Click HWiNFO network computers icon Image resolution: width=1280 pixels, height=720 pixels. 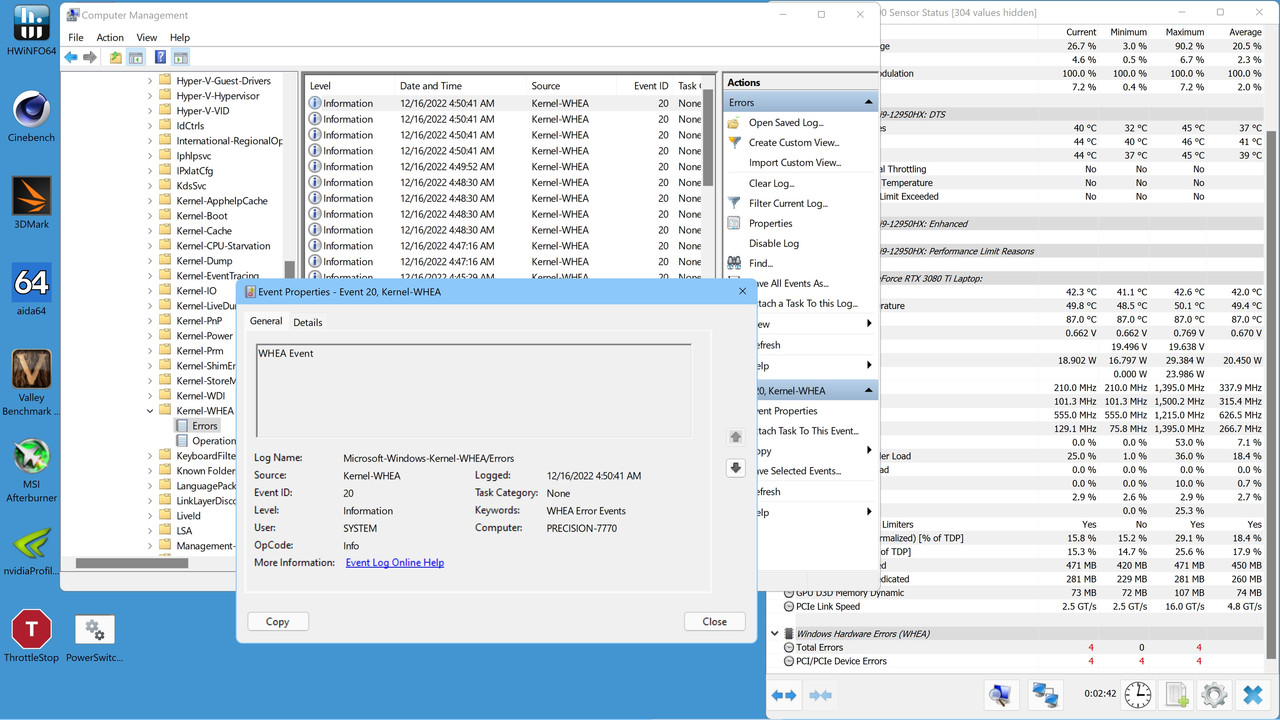[x=1045, y=694]
